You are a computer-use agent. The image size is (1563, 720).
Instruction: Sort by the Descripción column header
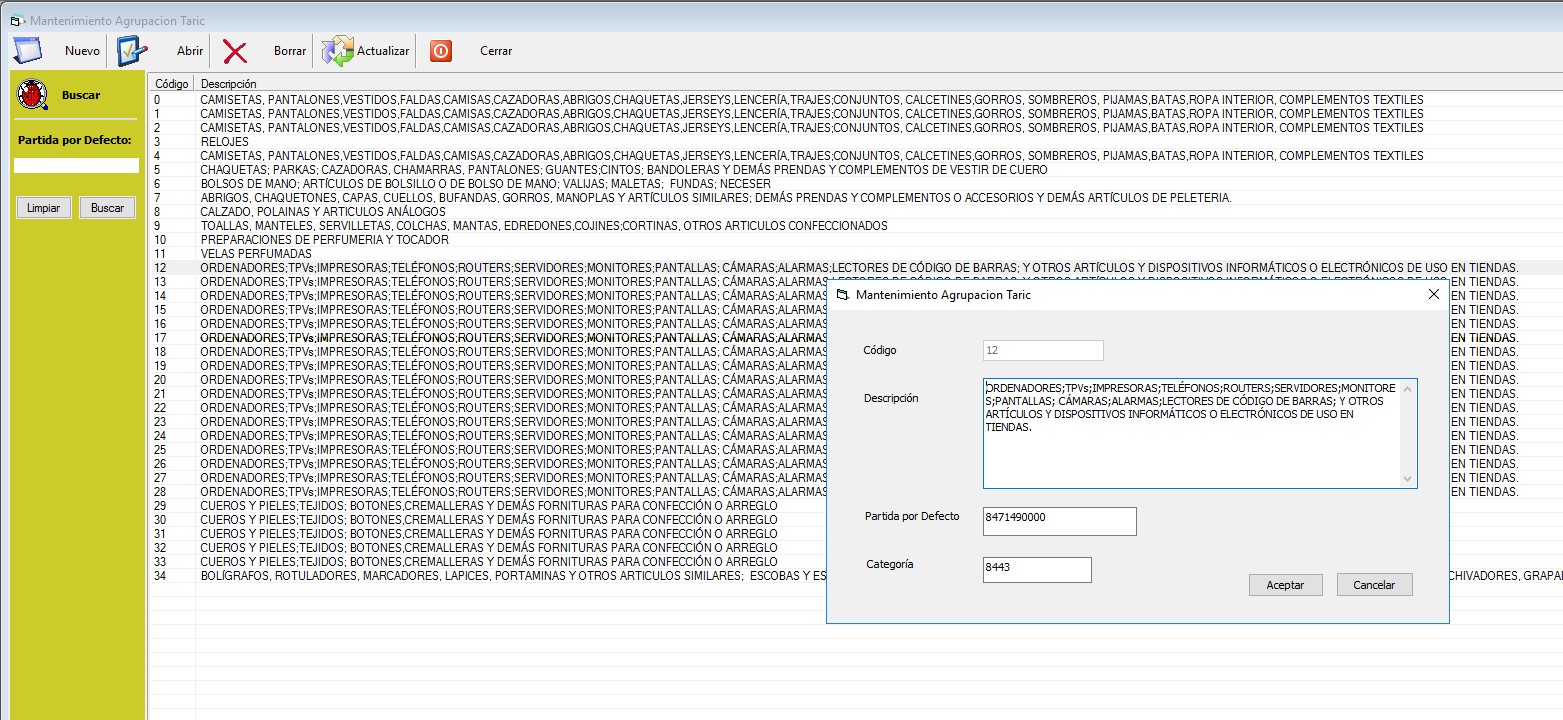[x=228, y=84]
